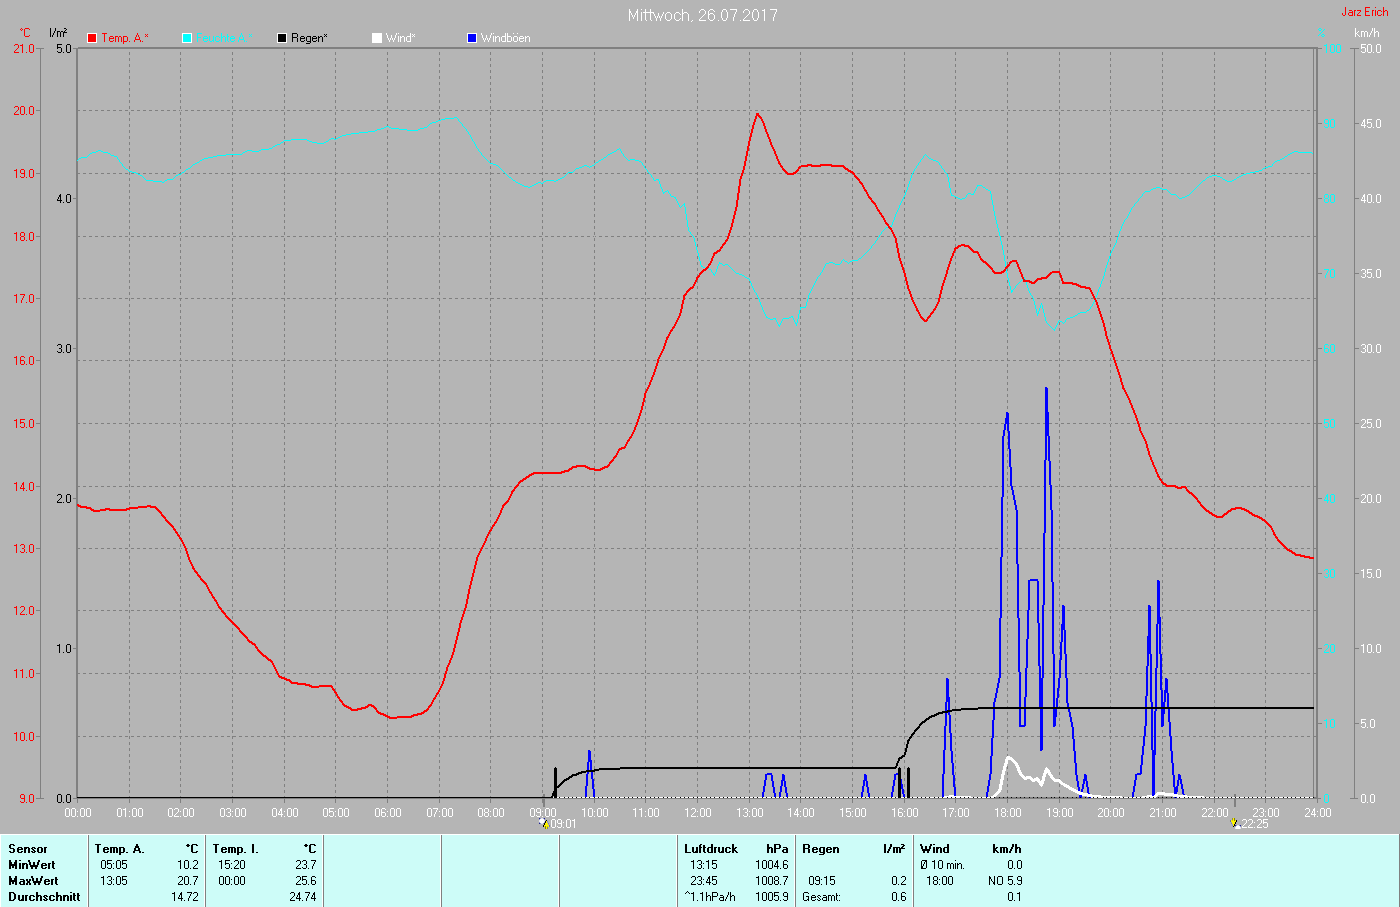Screen dimensions: 1400x907
Task: Click the 'Jarz Erich' author label
Action: pyautogui.click(x=1365, y=12)
